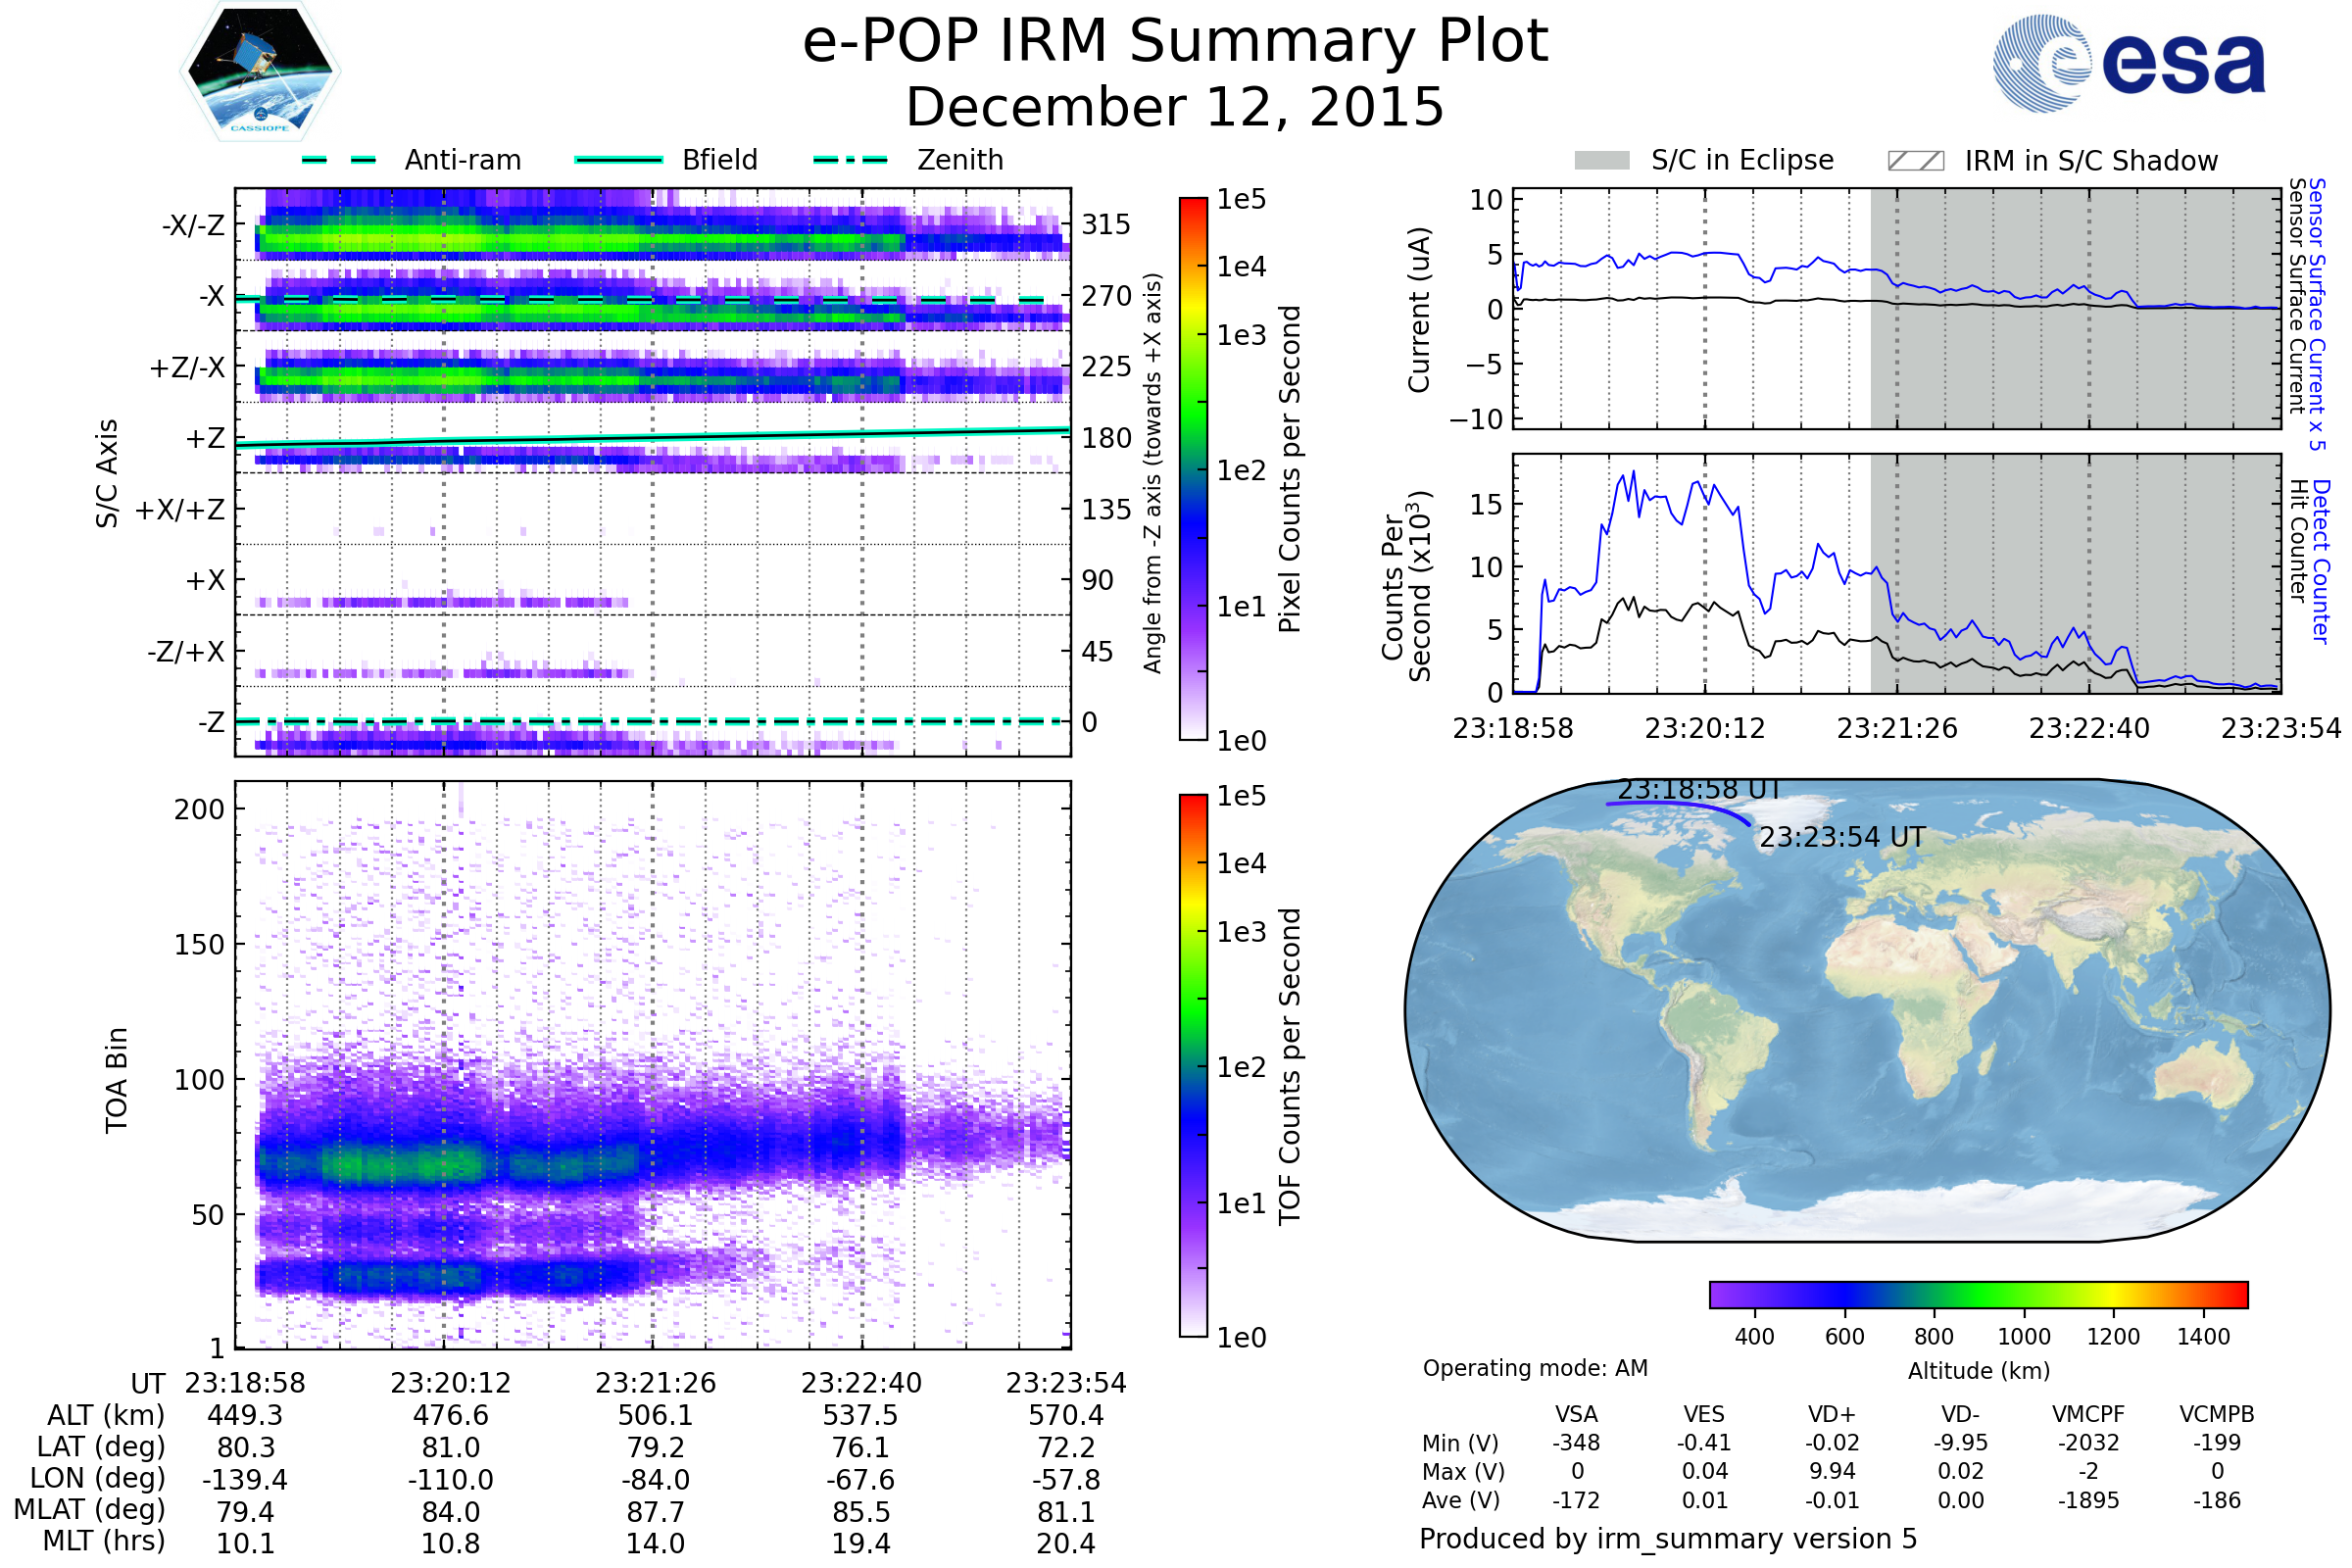Click the IRM in S/C Shadow hatched patch
Viewport: 2352px width, 1568px height.
[x=1915, y=161]
